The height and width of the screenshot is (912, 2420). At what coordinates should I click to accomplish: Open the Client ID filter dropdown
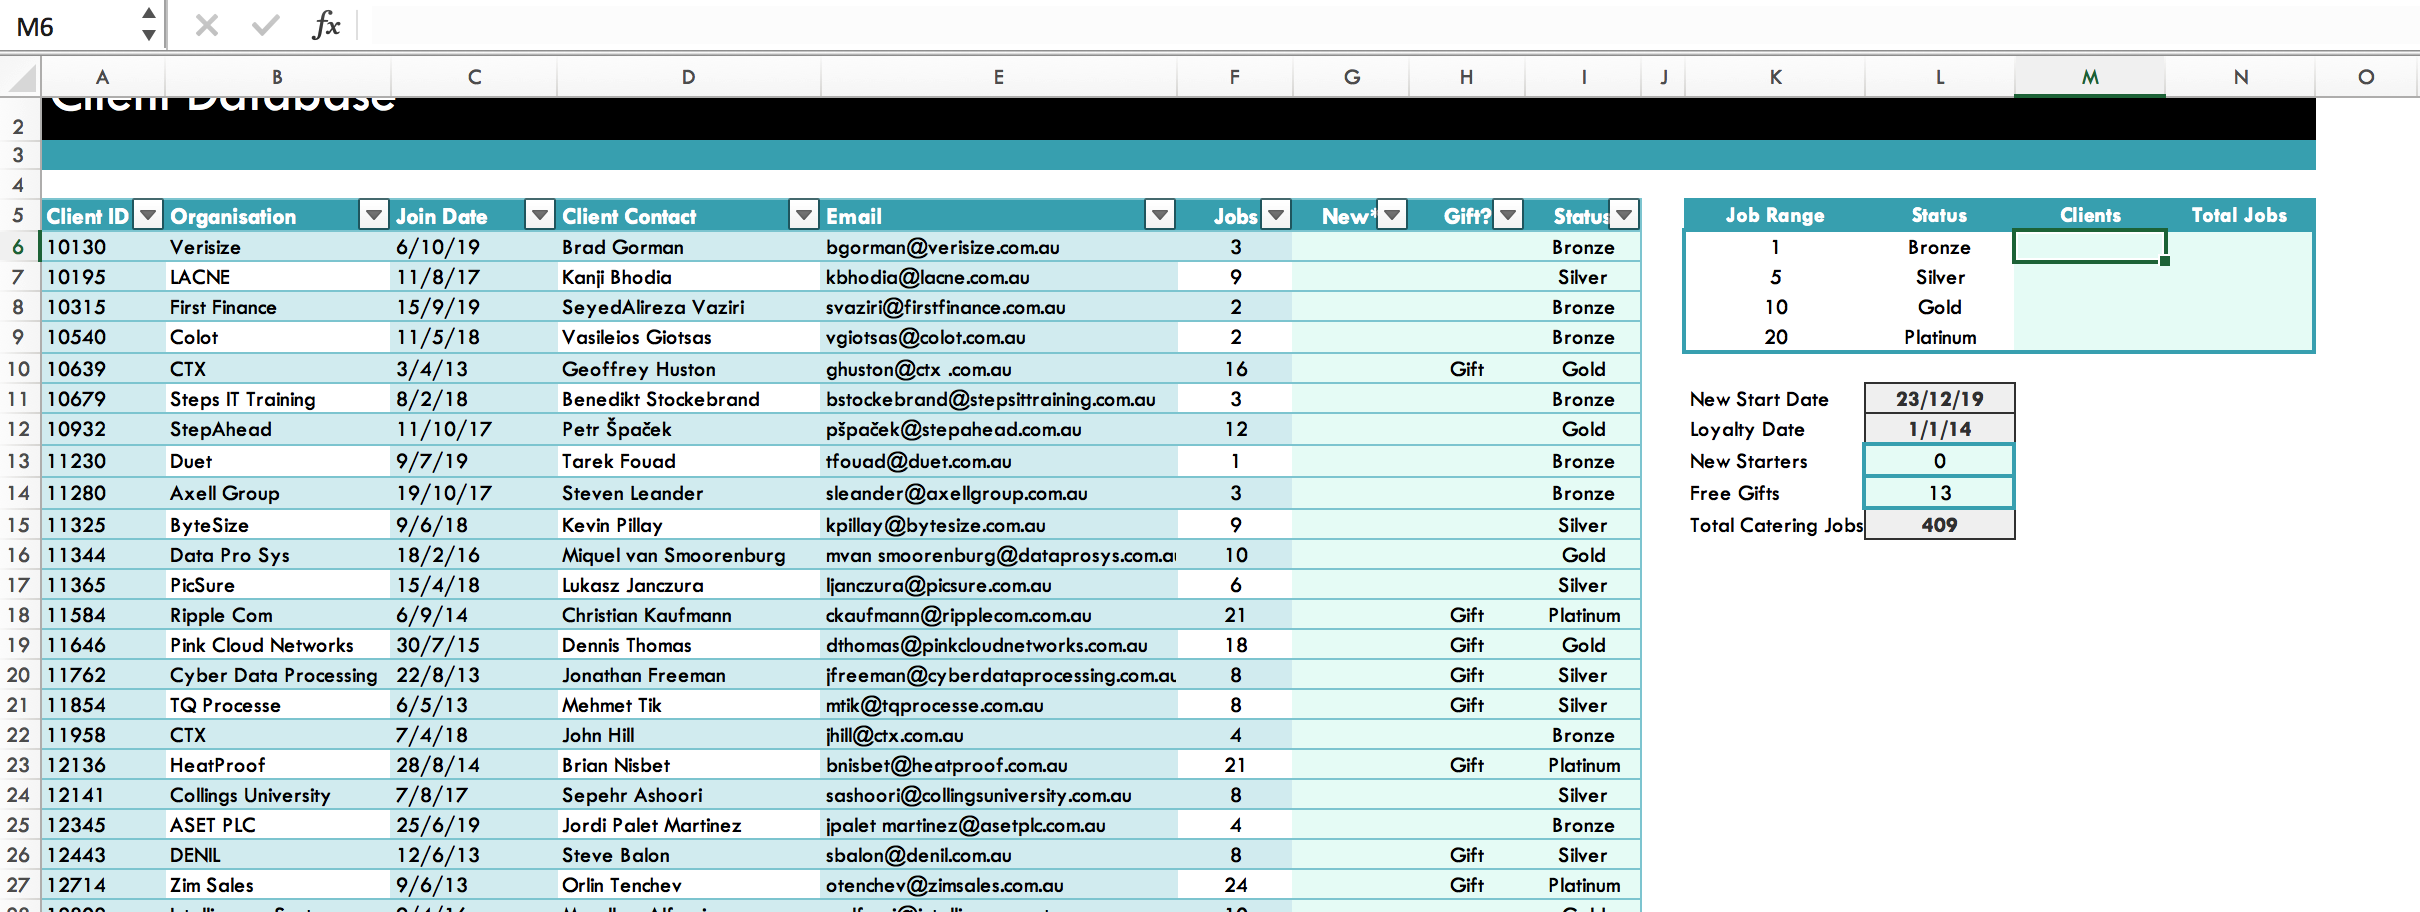(x=146, y=214)
